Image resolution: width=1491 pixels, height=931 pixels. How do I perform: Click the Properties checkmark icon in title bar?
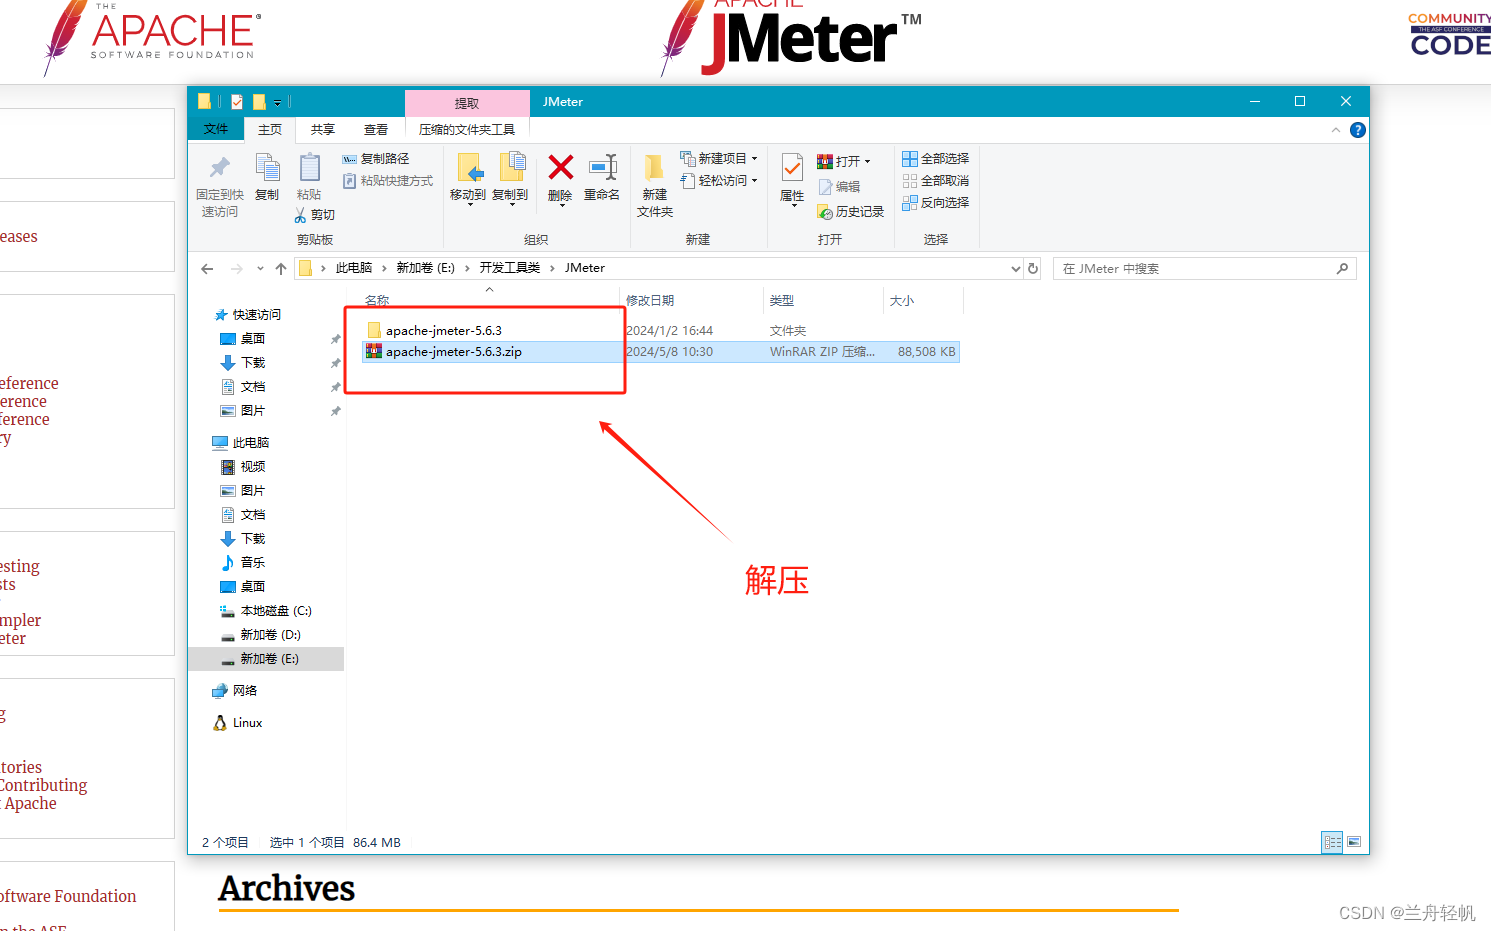(237, 102)
